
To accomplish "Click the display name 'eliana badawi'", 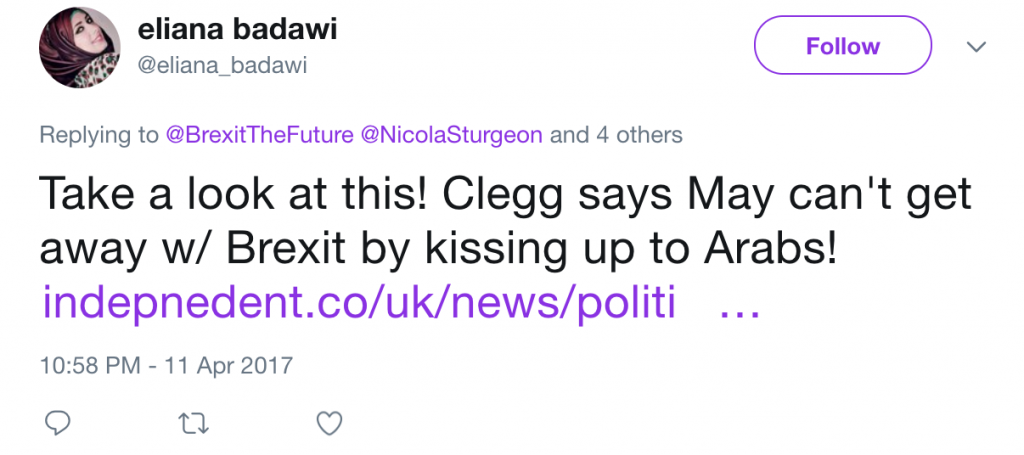I will [x=237, y=29].
